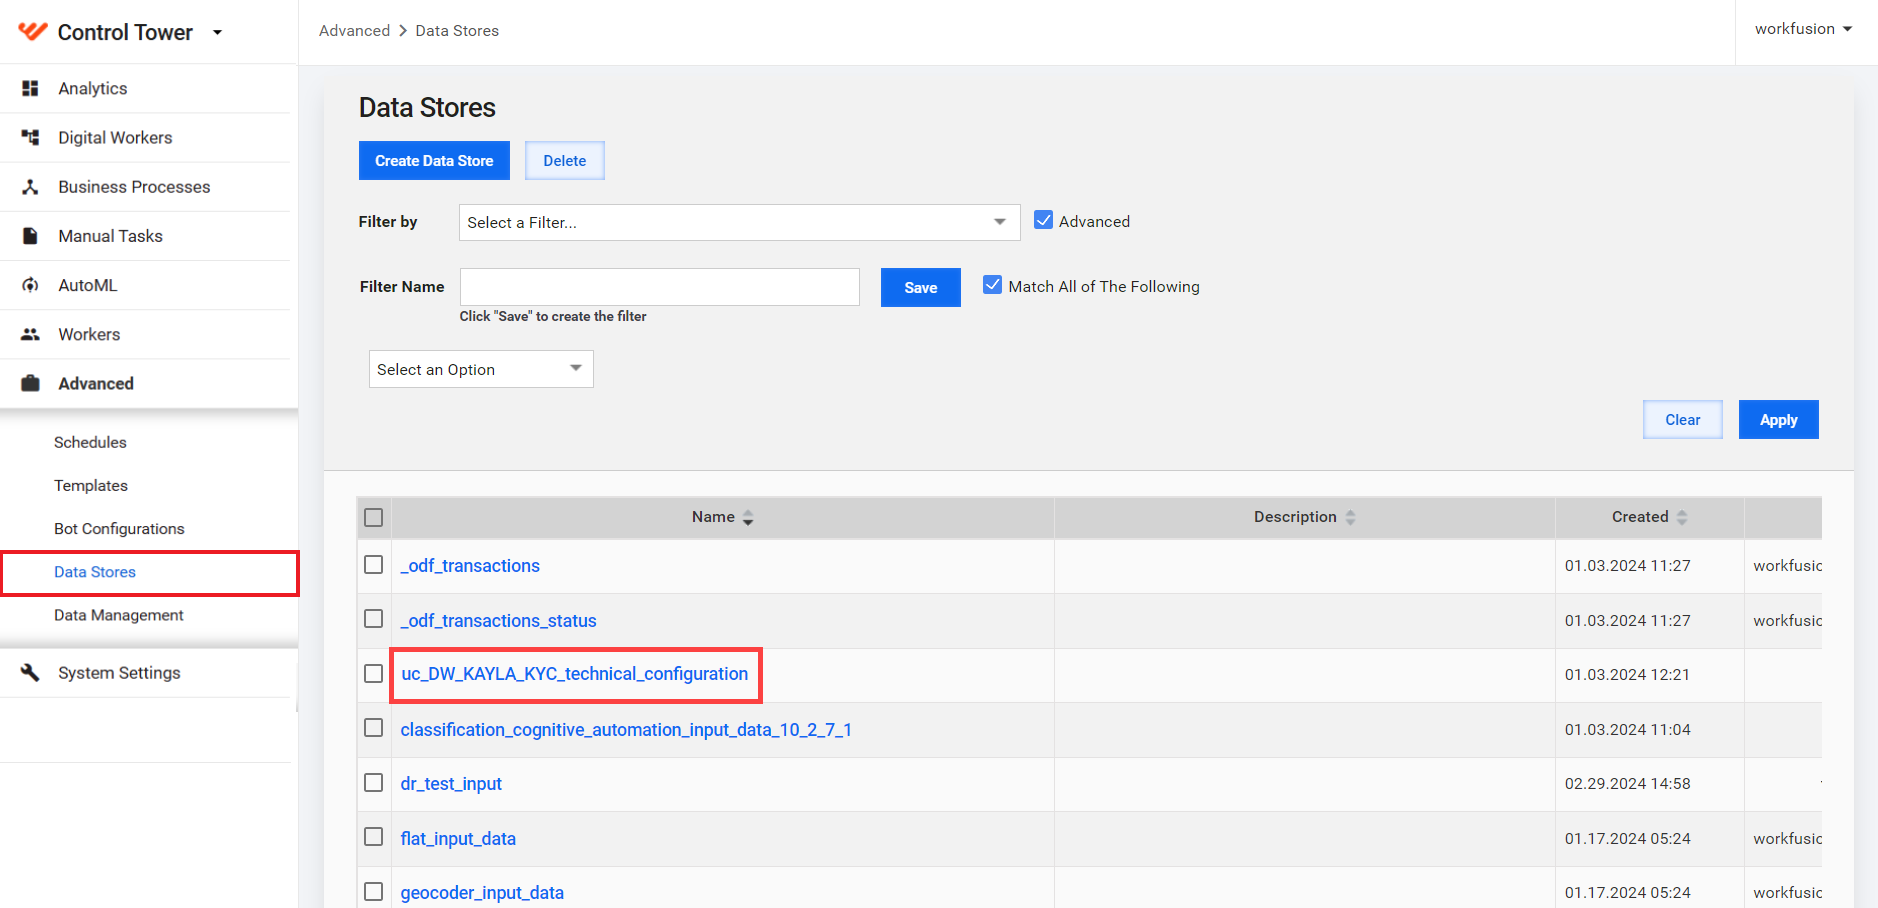Open AutoML in the sidebar

click(x=88, y=285)
